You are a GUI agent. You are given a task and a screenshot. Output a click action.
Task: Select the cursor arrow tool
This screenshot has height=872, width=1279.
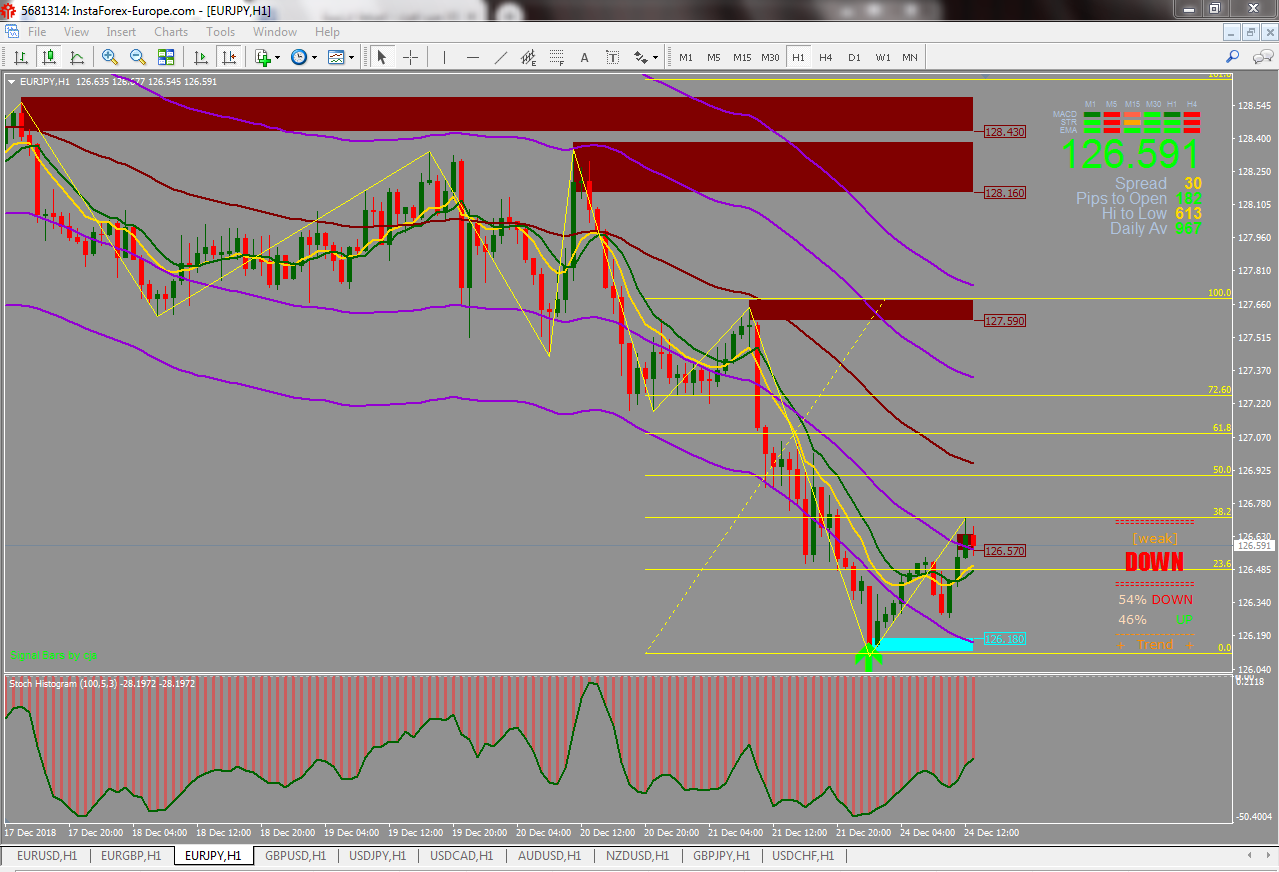click(381, 58)
